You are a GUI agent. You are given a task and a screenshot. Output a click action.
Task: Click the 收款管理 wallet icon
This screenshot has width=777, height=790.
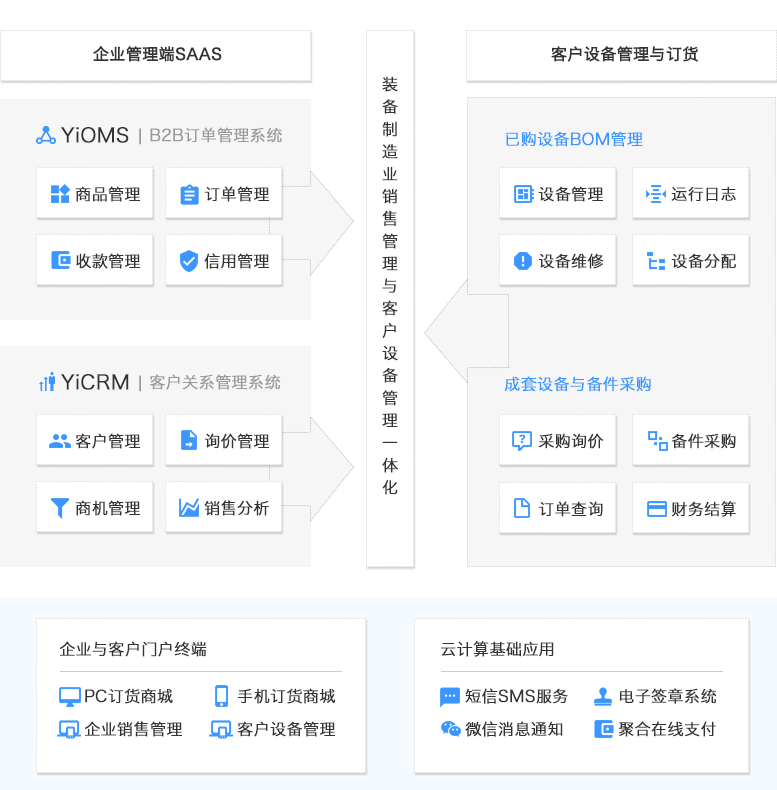[x=60, y=260]
